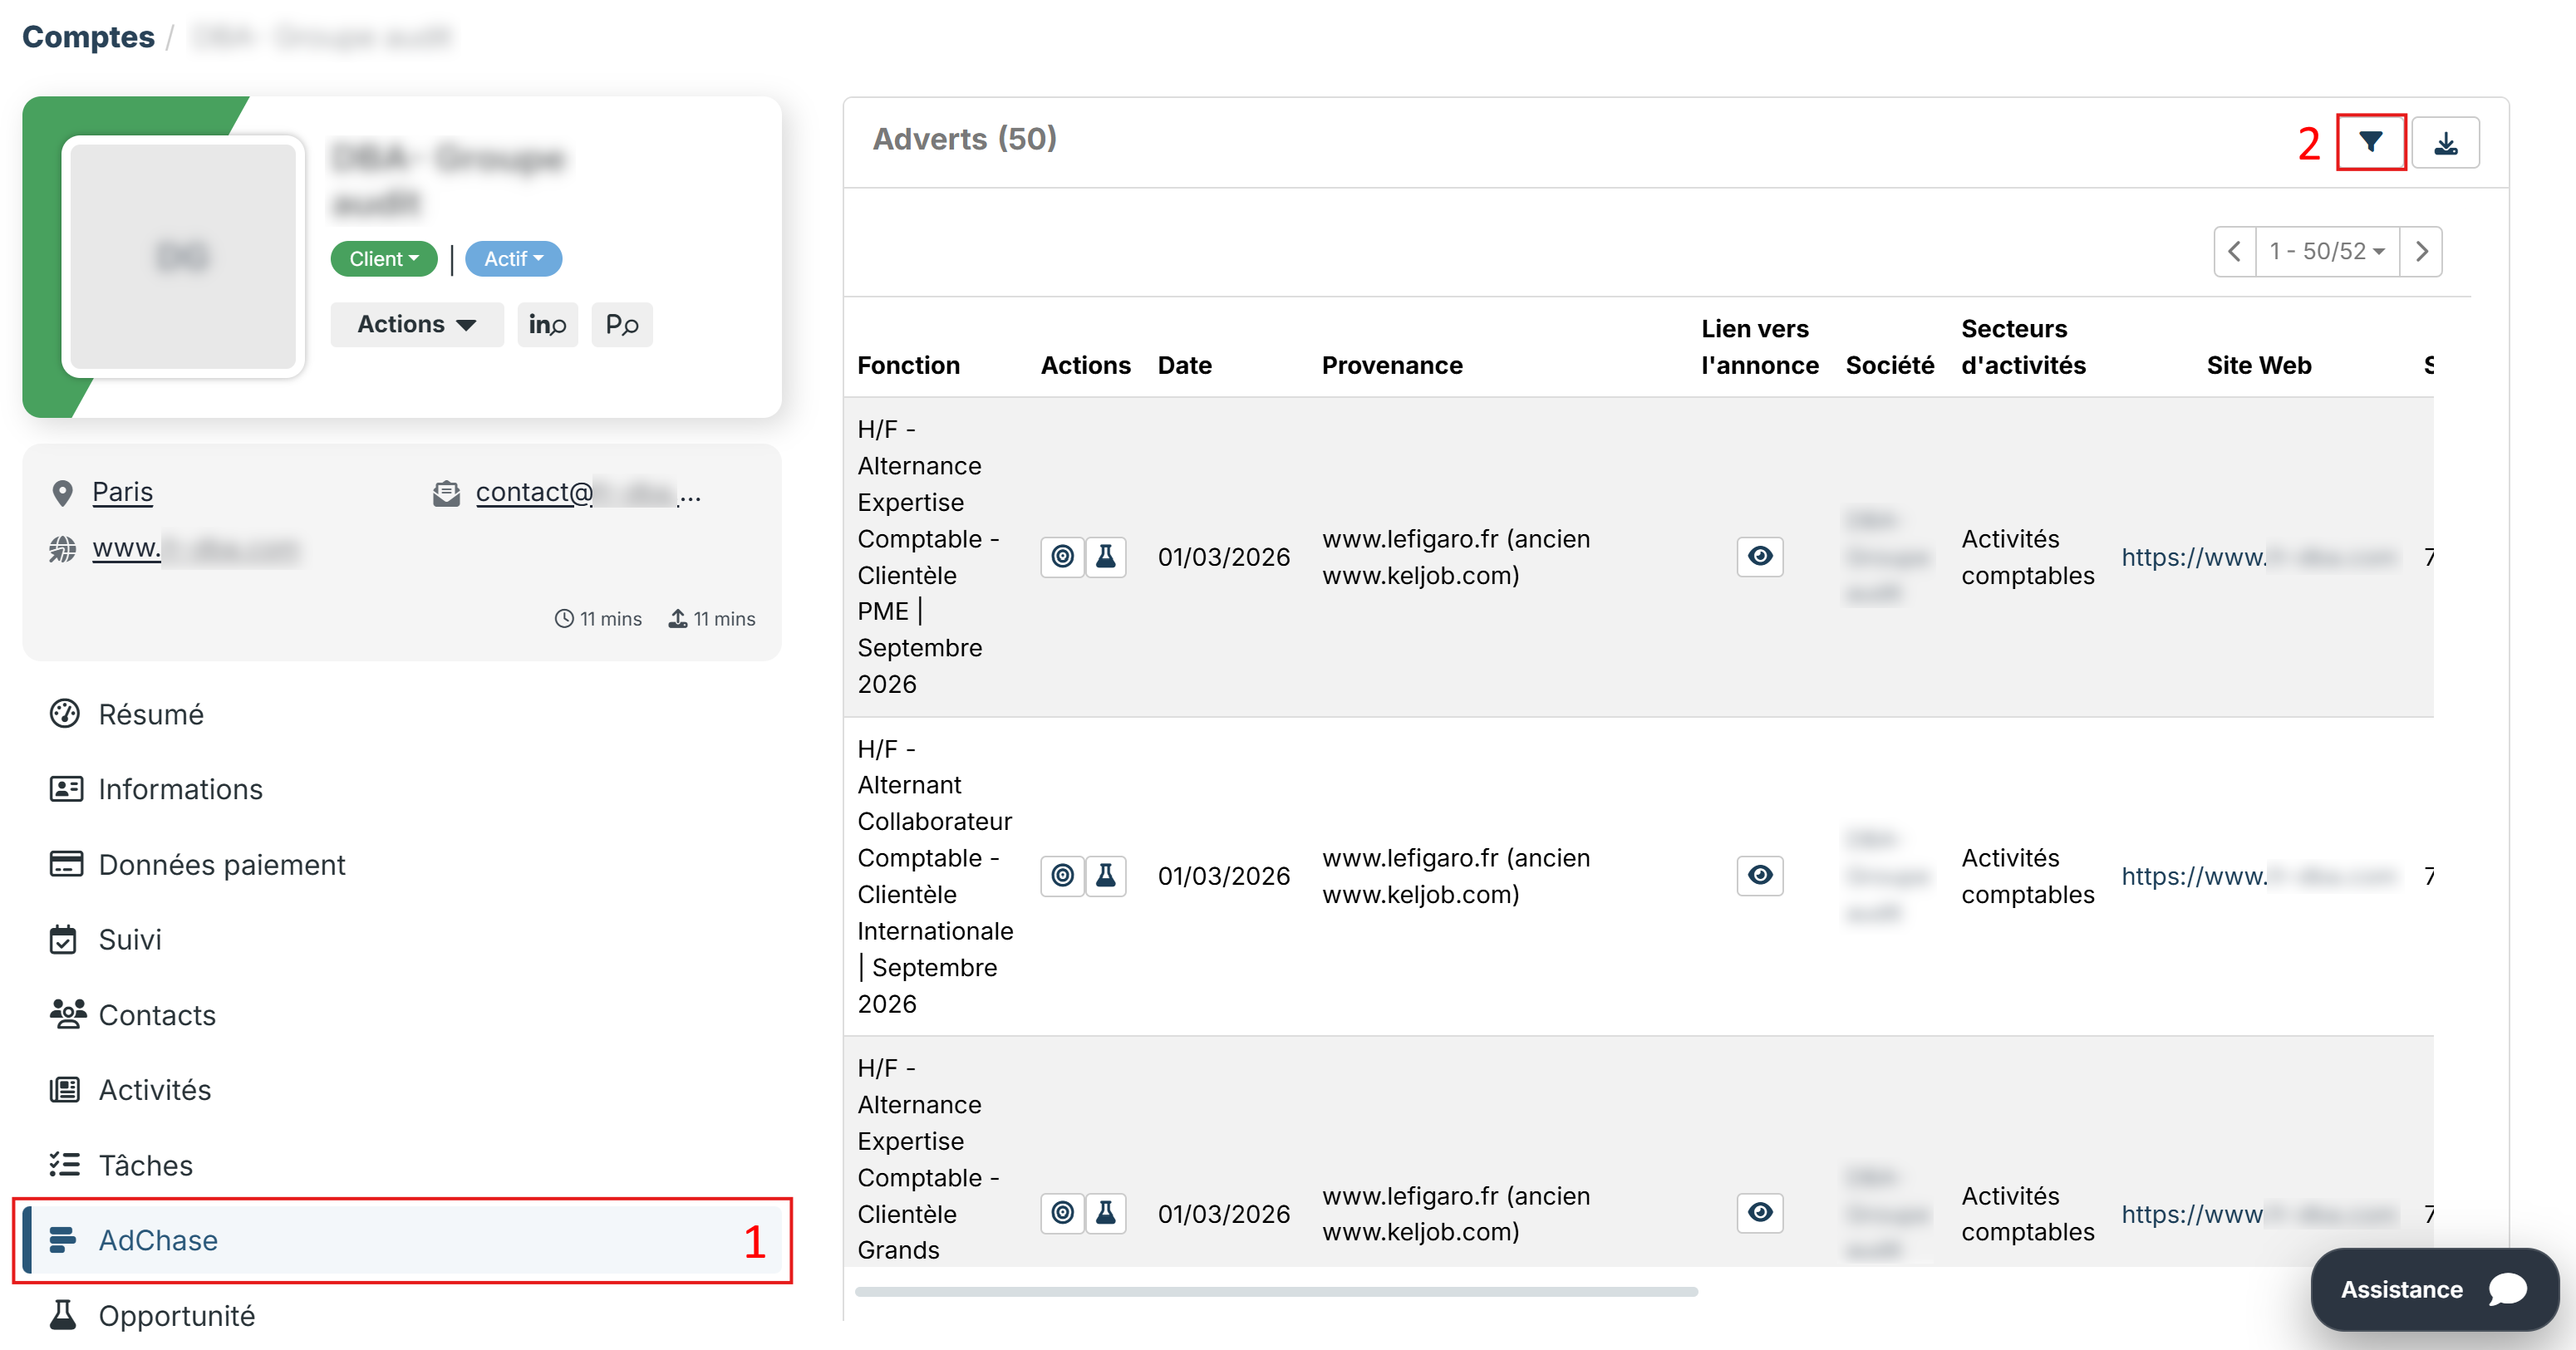Click the horizontal table scrollbar
Screen dimensions: 2576x1350
(x=1275, y=1292)
